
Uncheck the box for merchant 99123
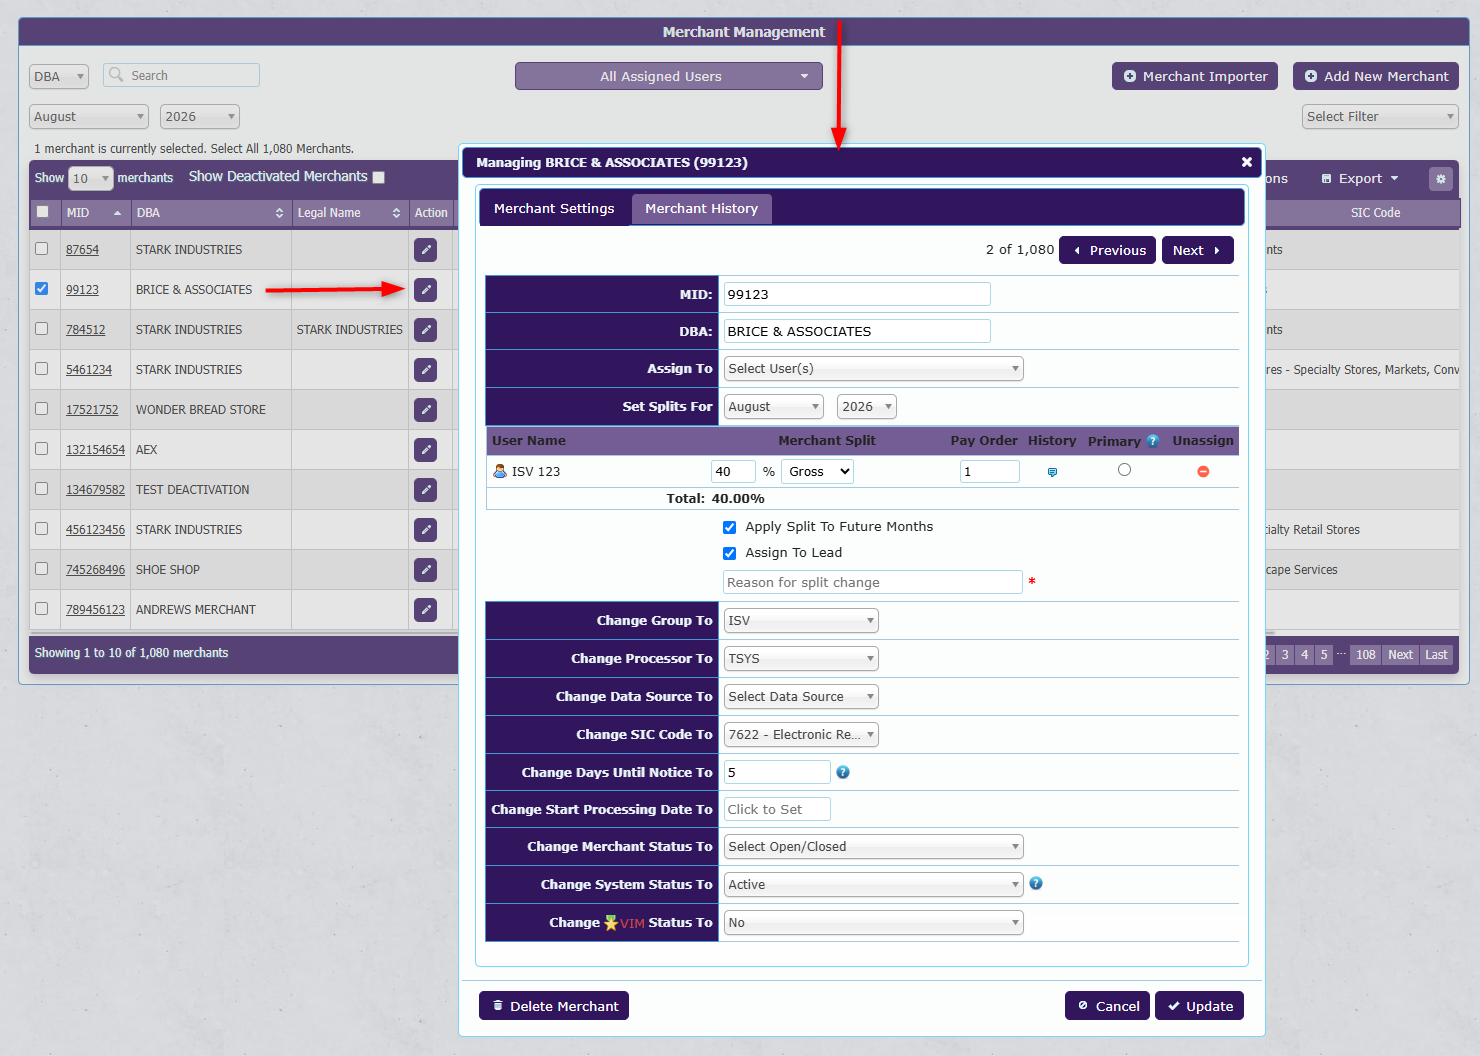click(x=42, y=289)
